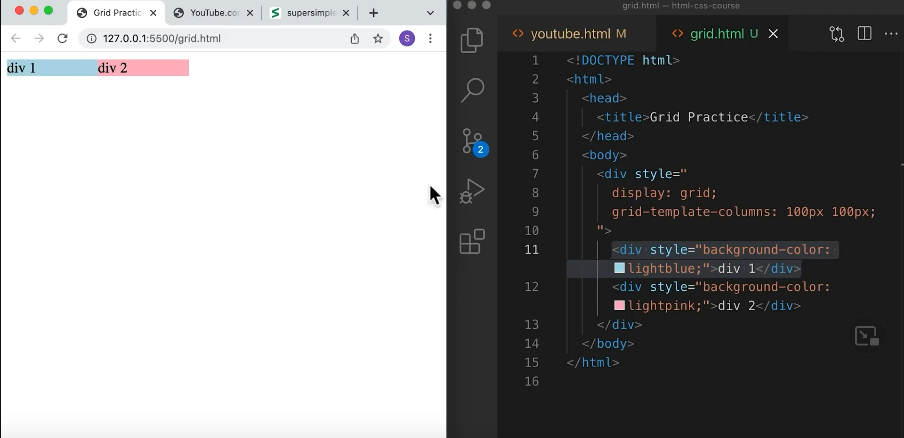Bookmark this page with the star icon
This screenshot has width=904, height=438.
pyautogui.click(x=378, y=38)
